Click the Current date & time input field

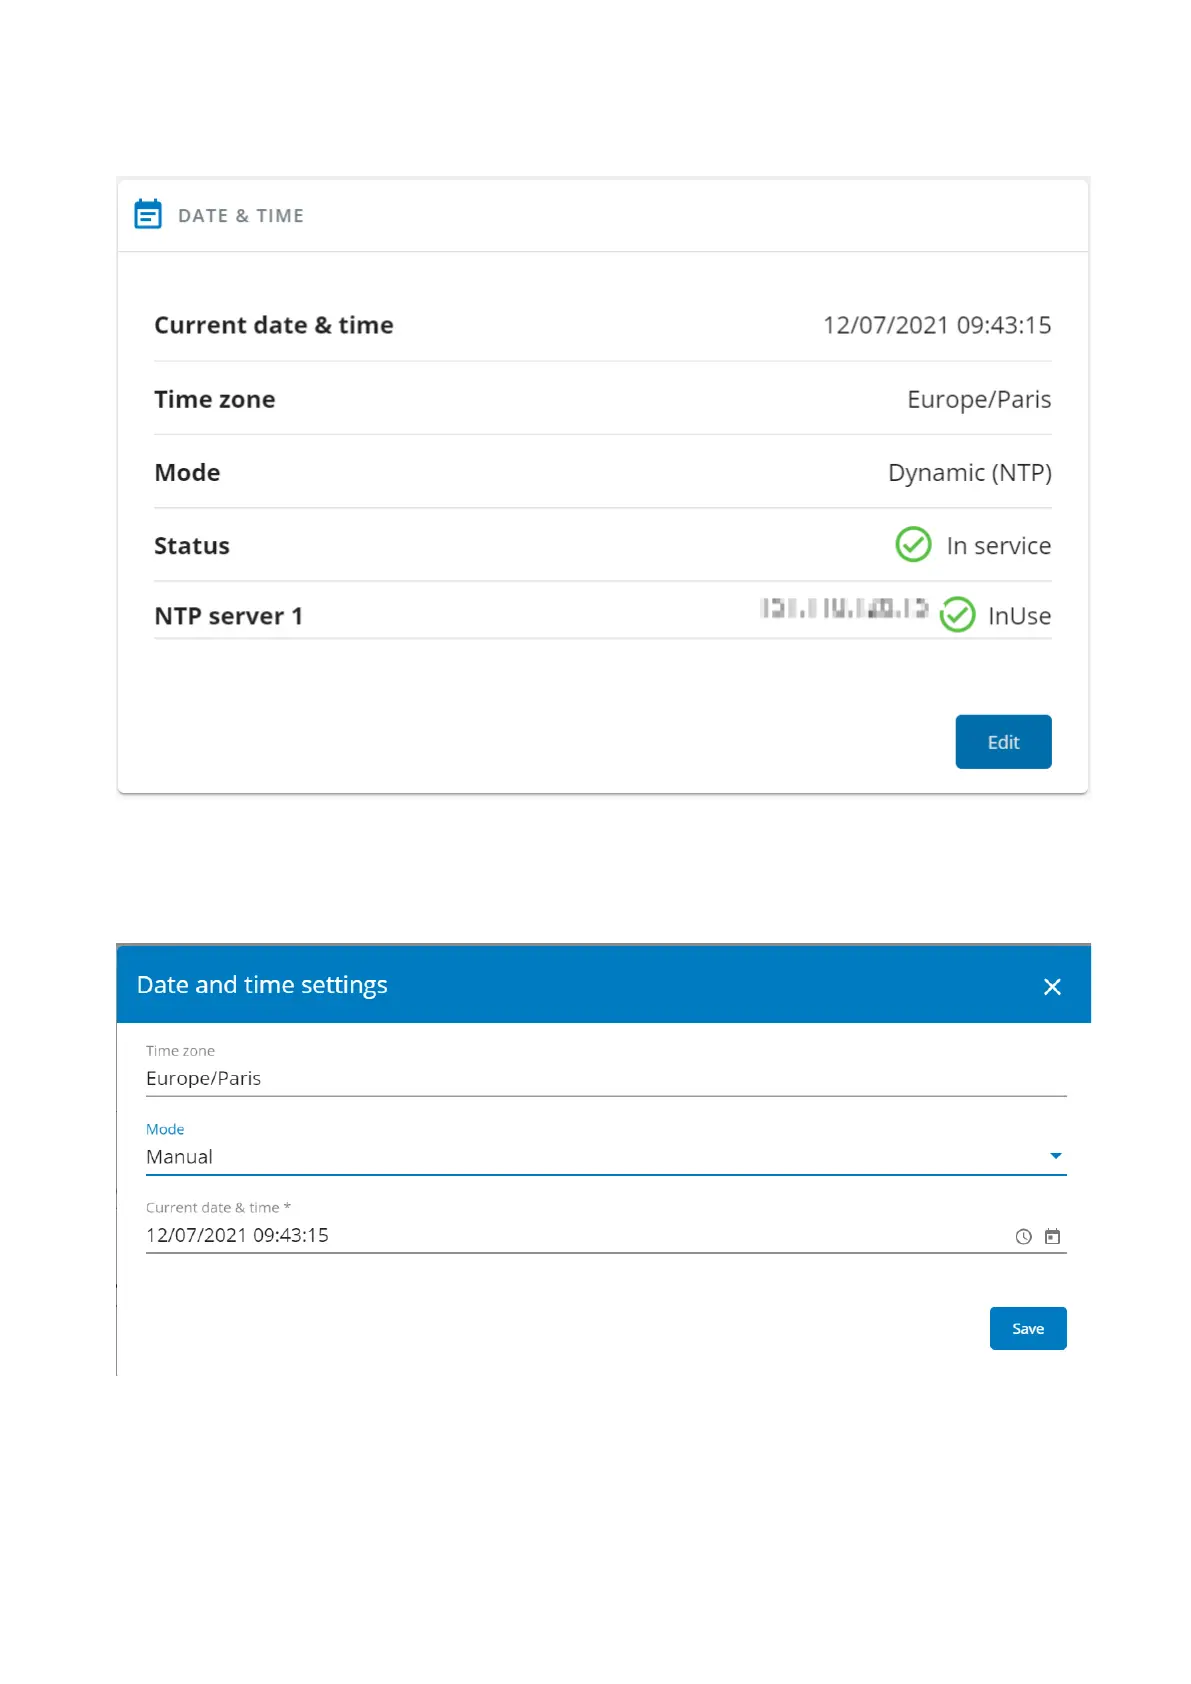[x=570, y=1236]
